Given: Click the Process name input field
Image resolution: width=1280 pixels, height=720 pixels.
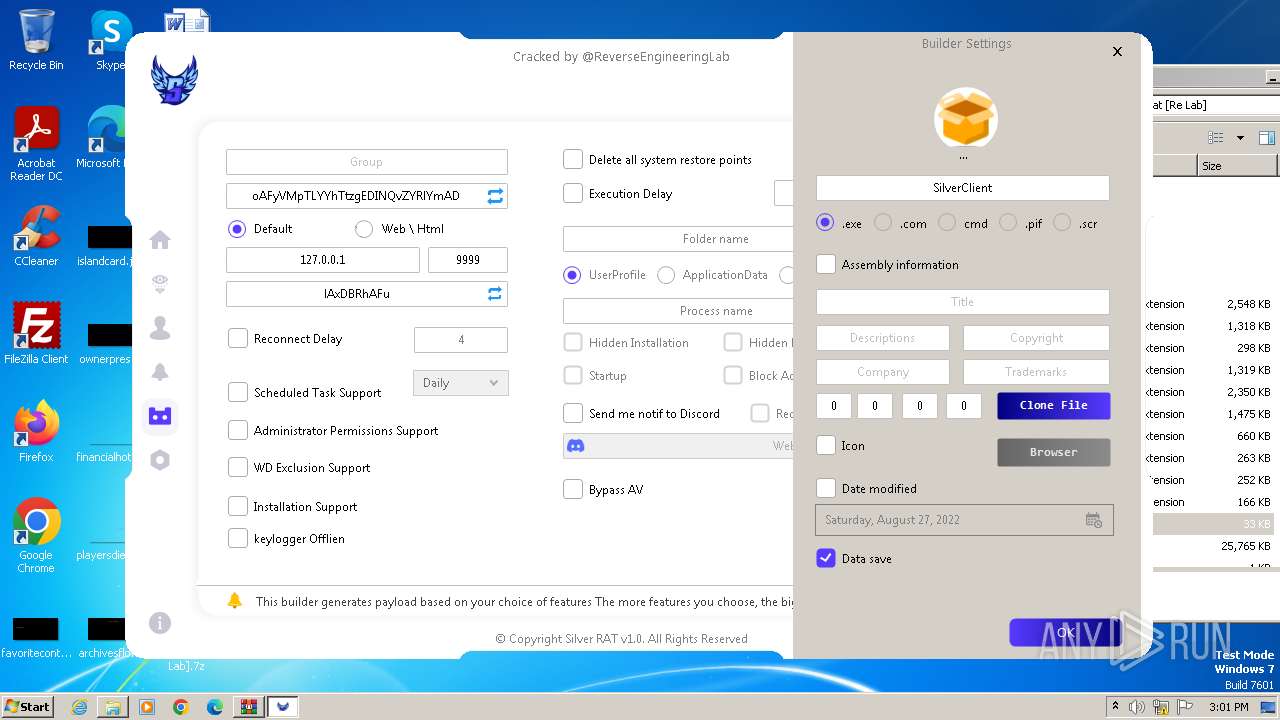Looking at the screenshot, I should click(x=678, y=311).
